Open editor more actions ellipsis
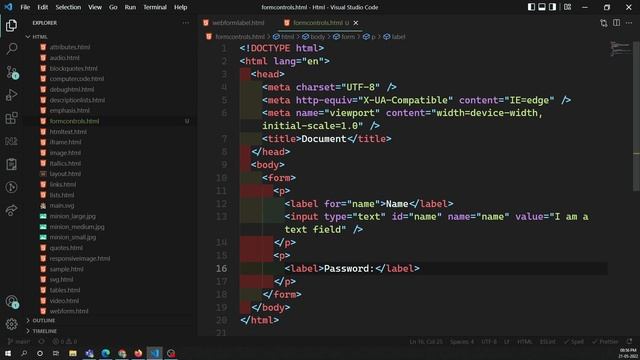The height and width of the screenshot is (360, 640). tap(629, 23)
